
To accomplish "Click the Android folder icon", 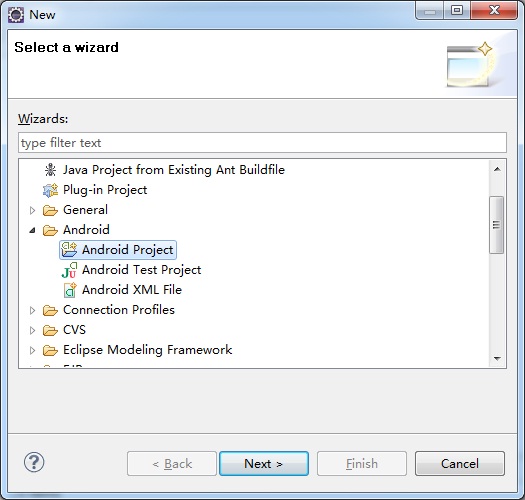I will pyautogui.click(x=50, y=230).
